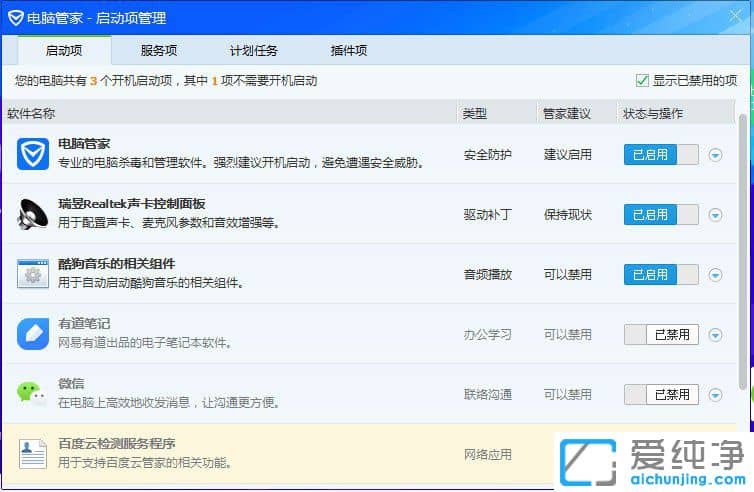Uncheck the 显示已禁用的项 checkbox
754x492 pixels.
click(642, 80)
